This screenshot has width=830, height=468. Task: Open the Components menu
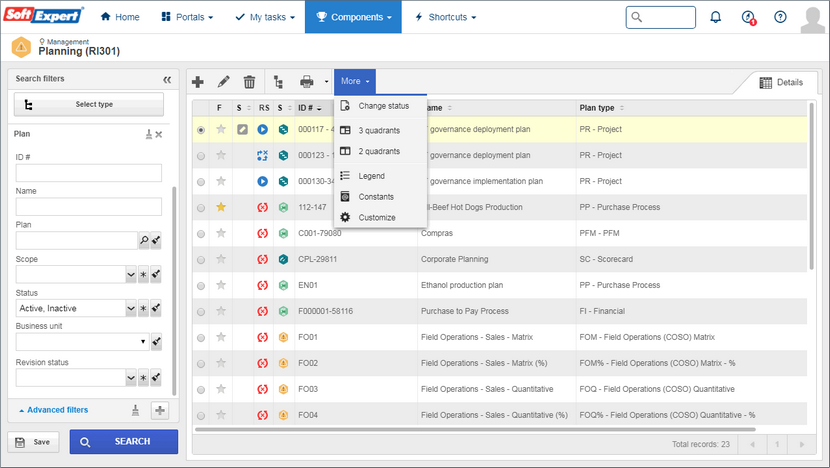[353, 17]
